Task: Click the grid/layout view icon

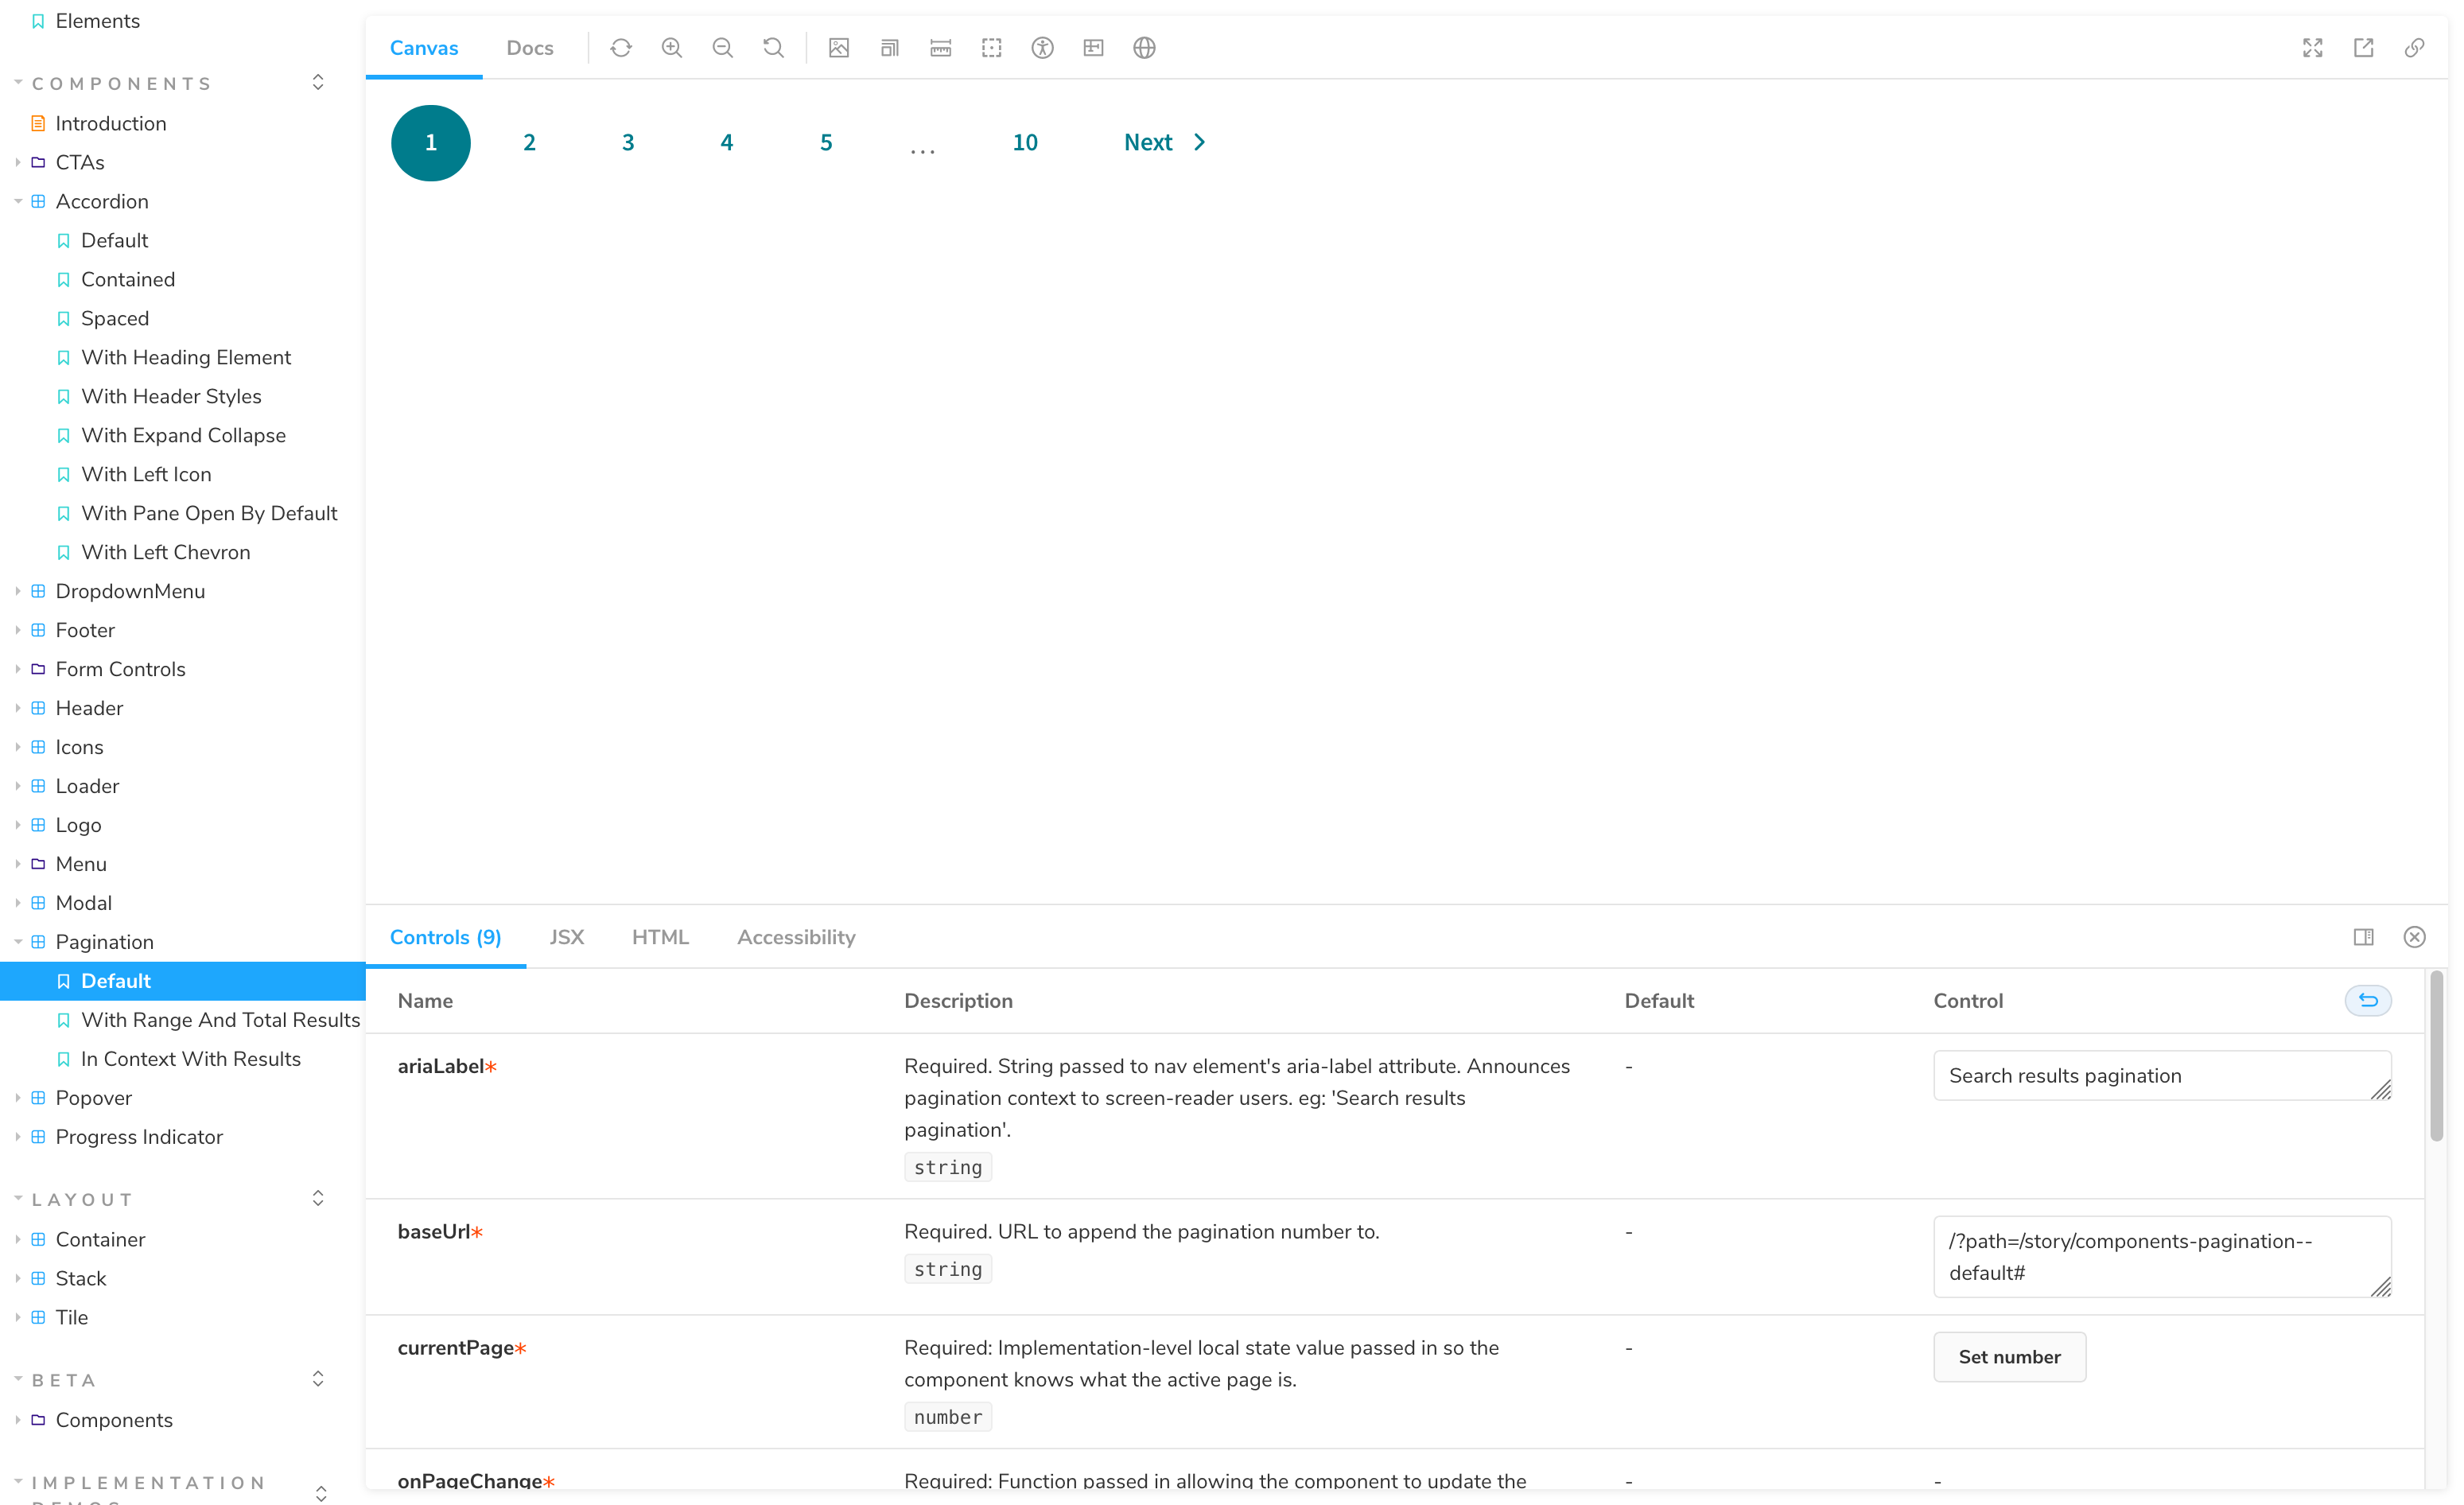Action: 1094,48
